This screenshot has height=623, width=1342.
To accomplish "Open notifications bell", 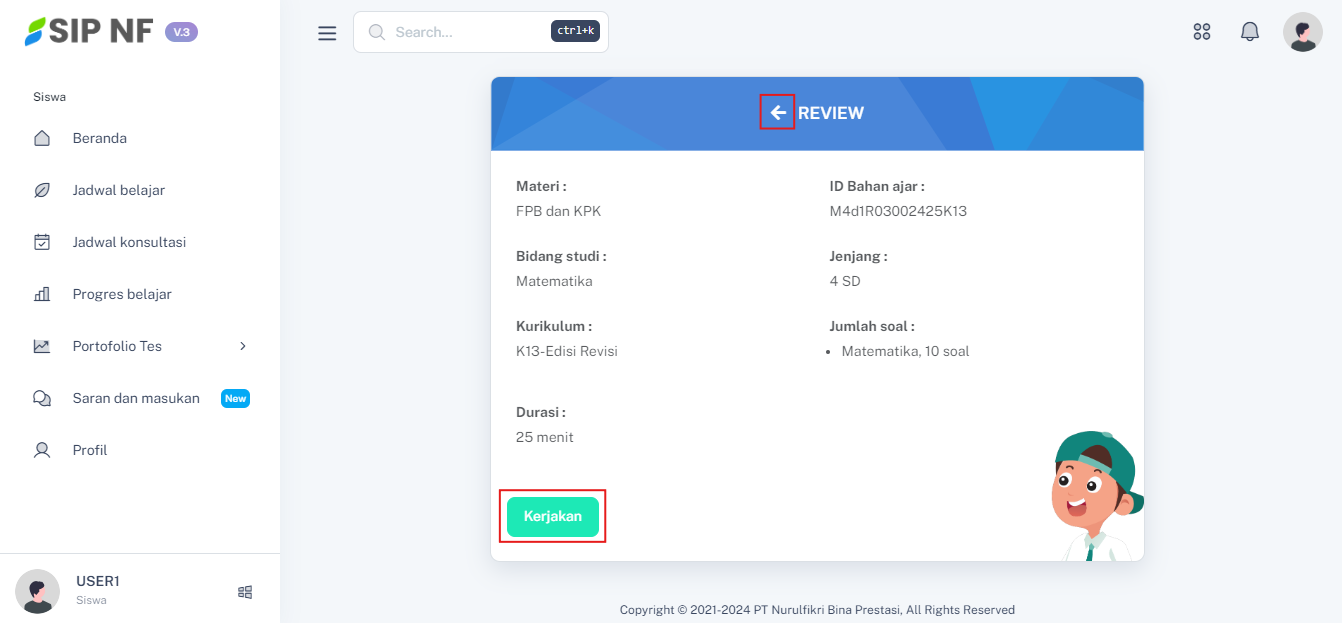I will (1250, 32).
